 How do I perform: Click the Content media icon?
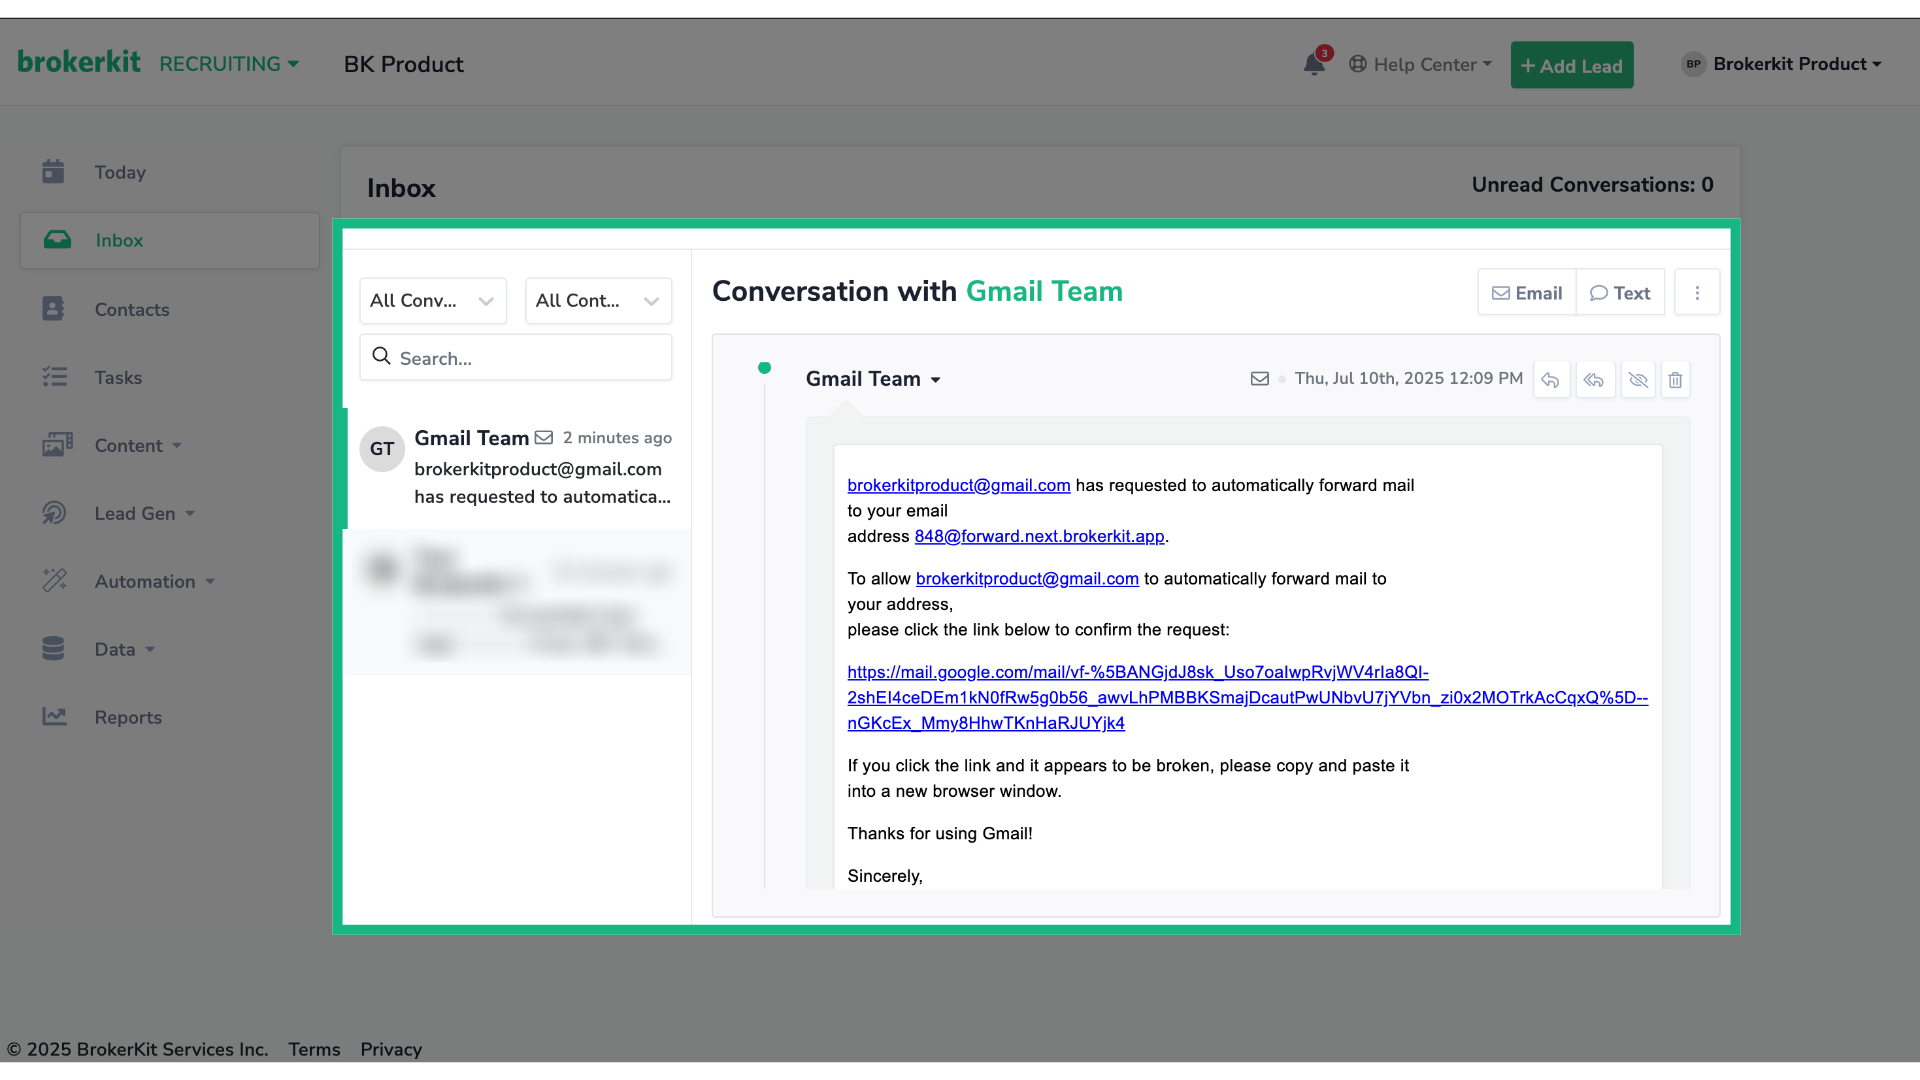pos(57,445)
